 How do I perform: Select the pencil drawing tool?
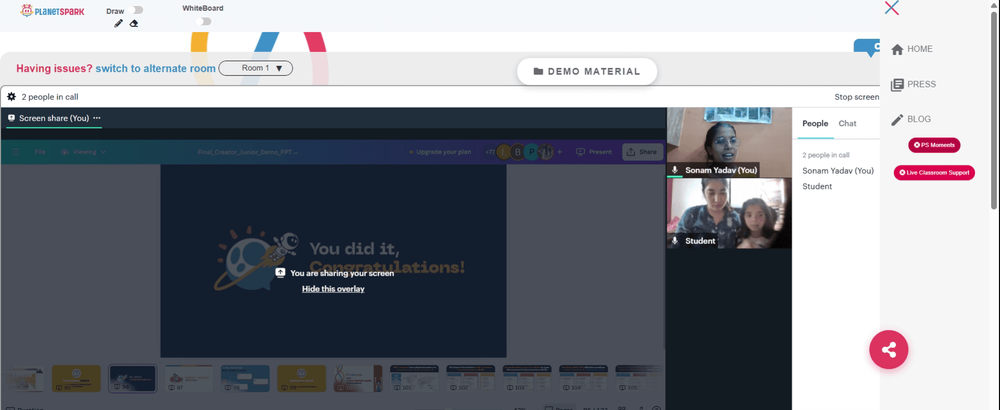pyautogui.click(x=118, y=24)
